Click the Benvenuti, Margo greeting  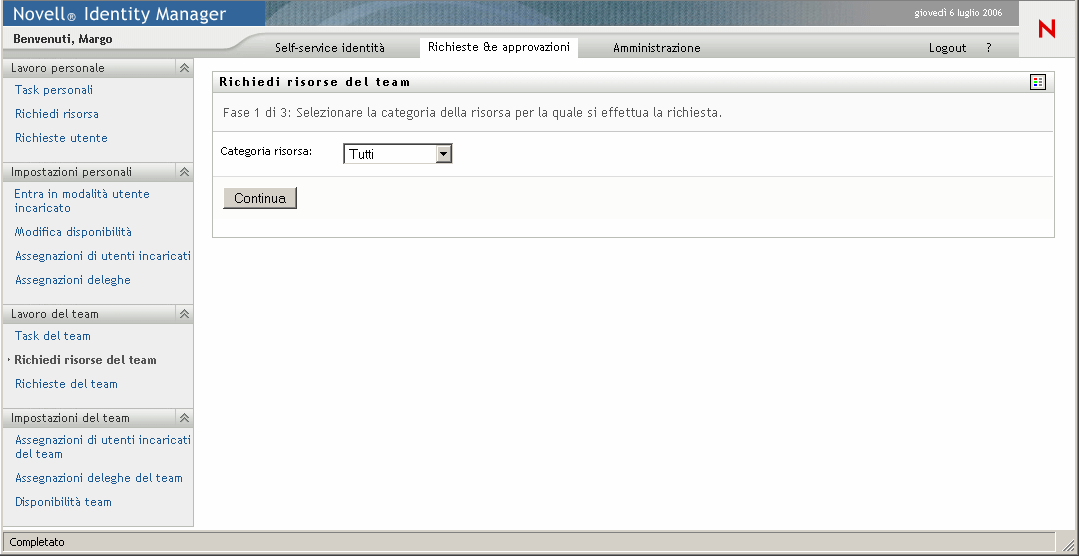click(63, 39)
